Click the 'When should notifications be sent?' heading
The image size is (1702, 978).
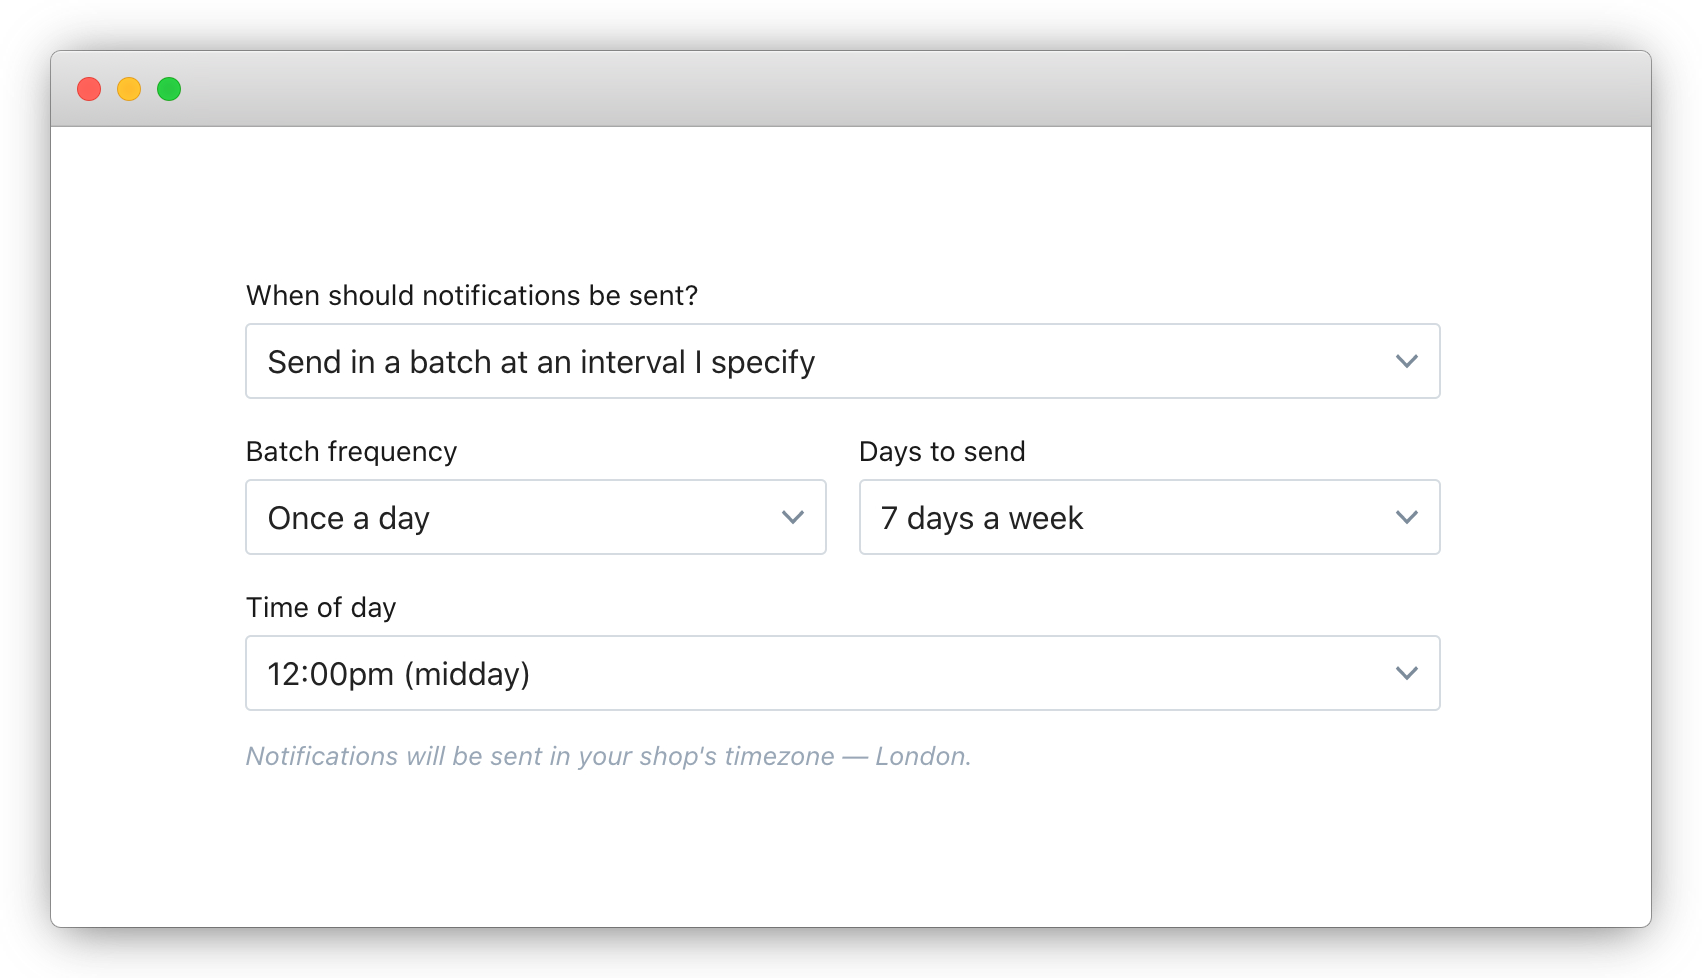pos(472,295)
